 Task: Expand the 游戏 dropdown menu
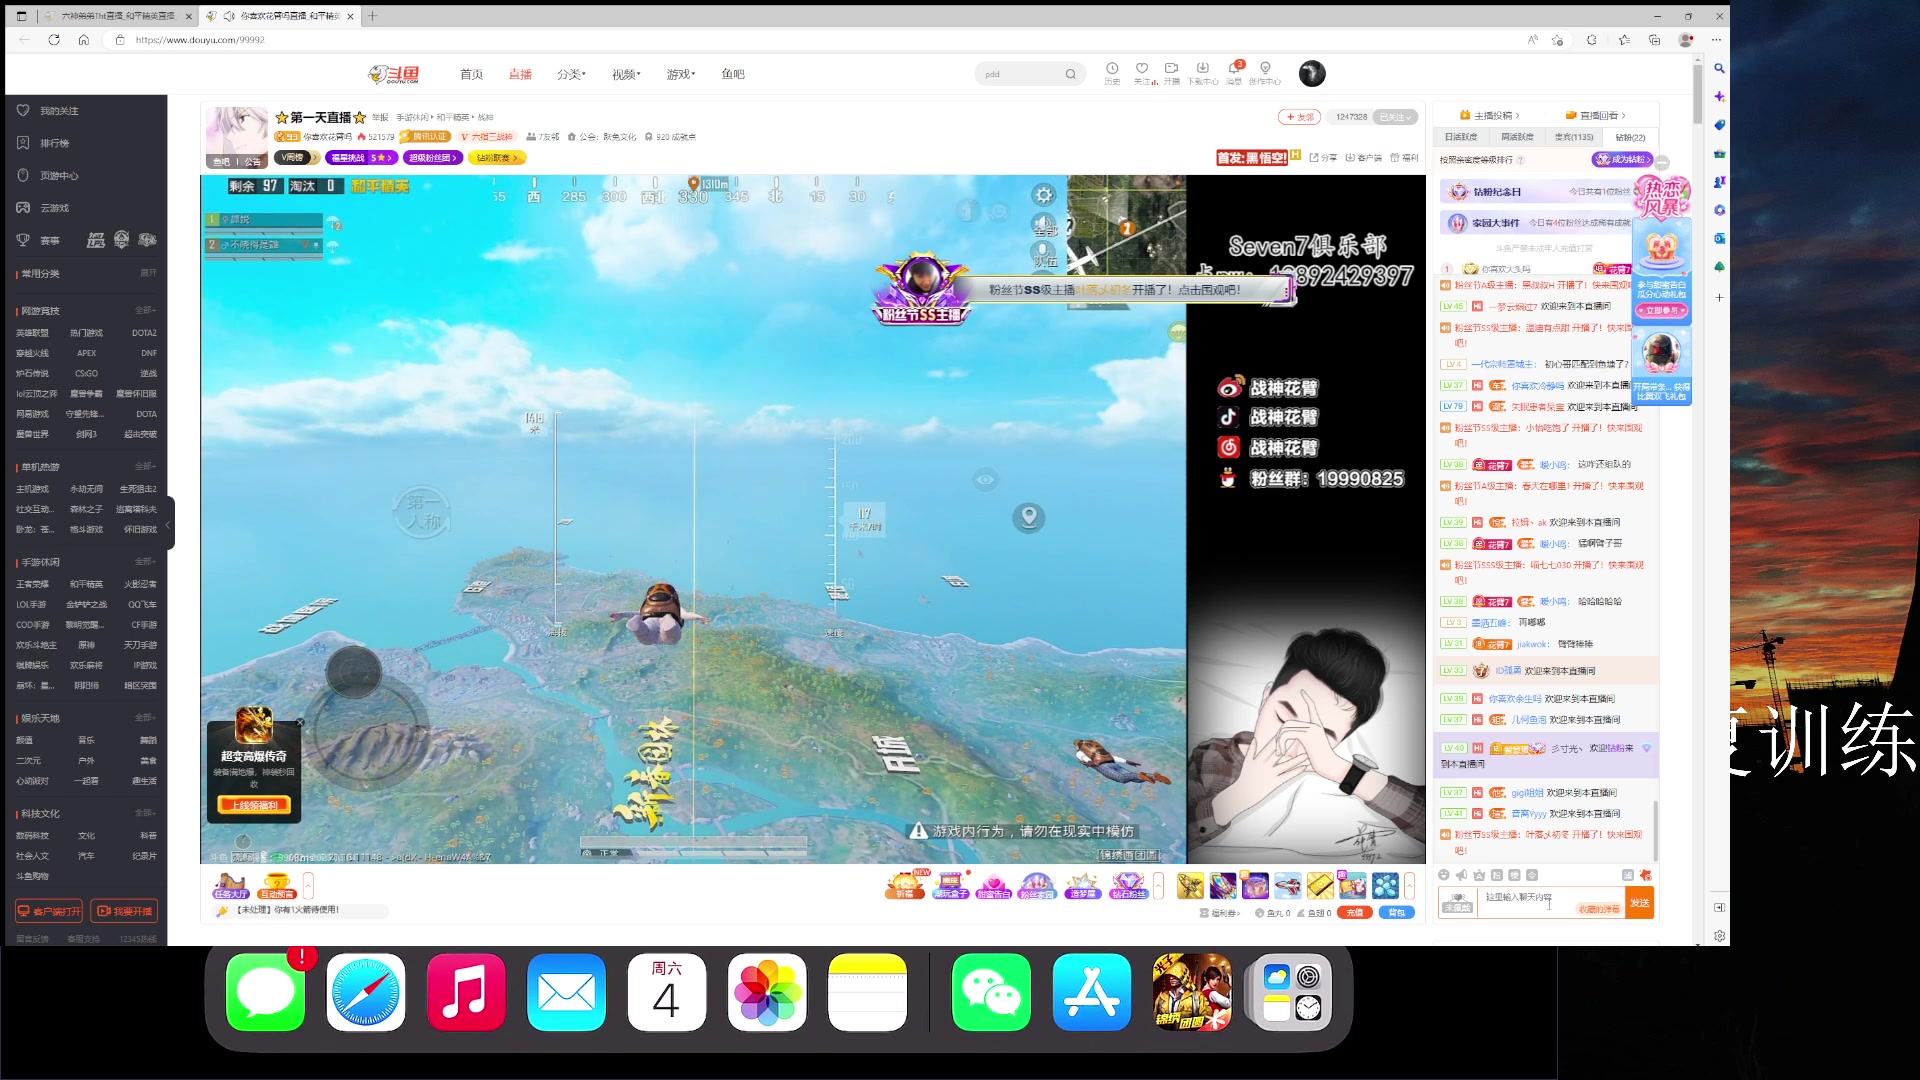(681, 74)
